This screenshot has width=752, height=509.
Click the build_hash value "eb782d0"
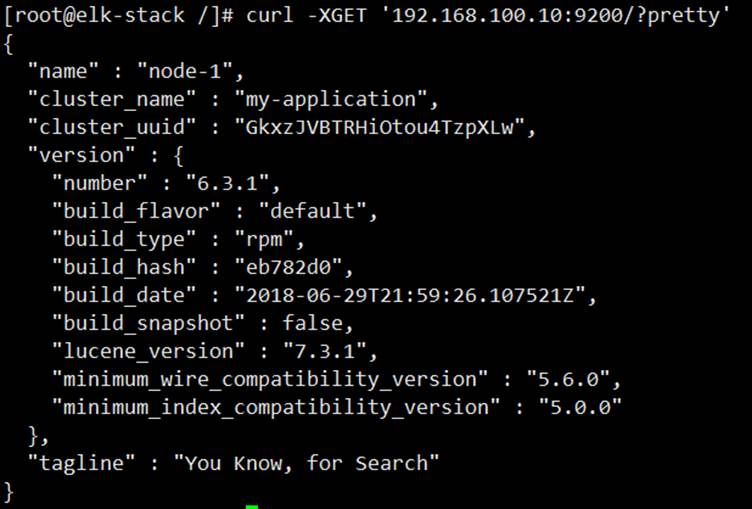[x=288, y=267]
